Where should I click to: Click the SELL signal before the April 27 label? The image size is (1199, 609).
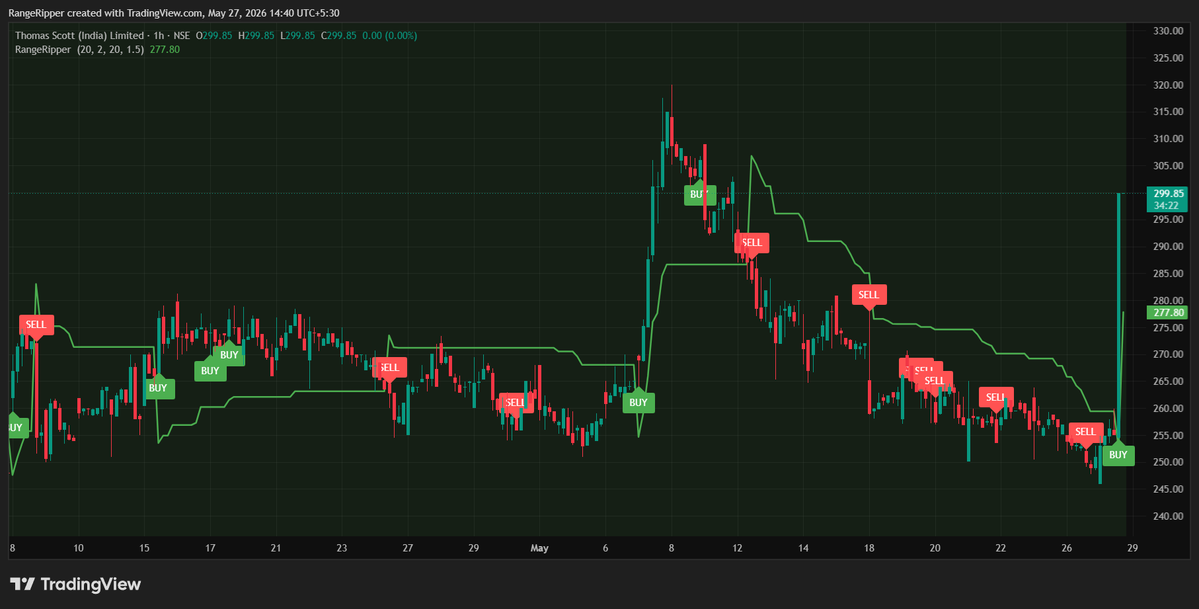click(x=389, y=367)
